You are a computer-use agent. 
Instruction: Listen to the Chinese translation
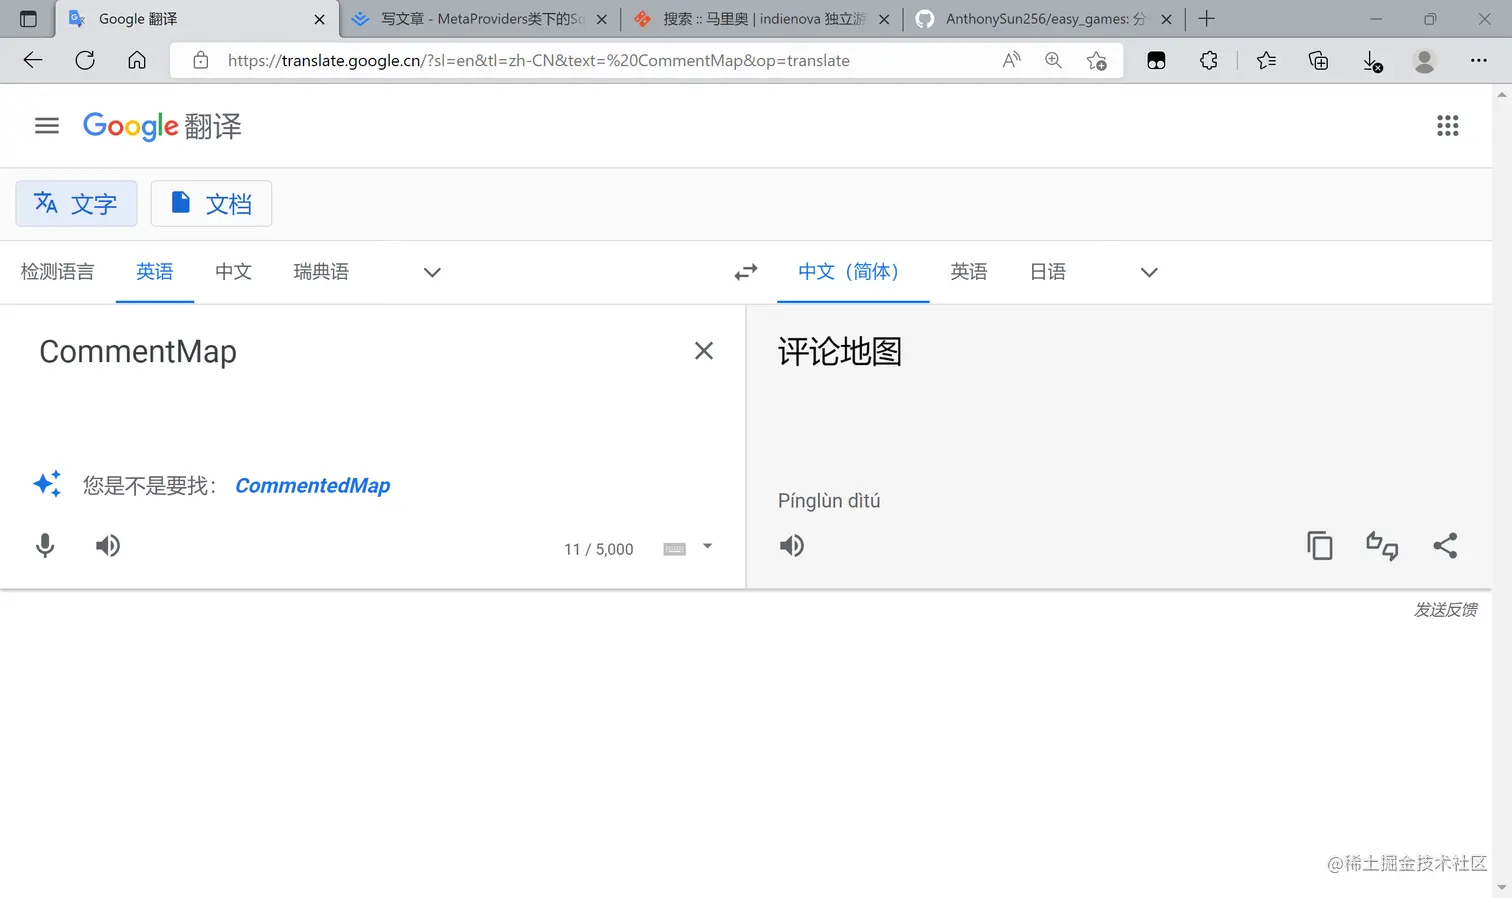click(x=792, y=546)
